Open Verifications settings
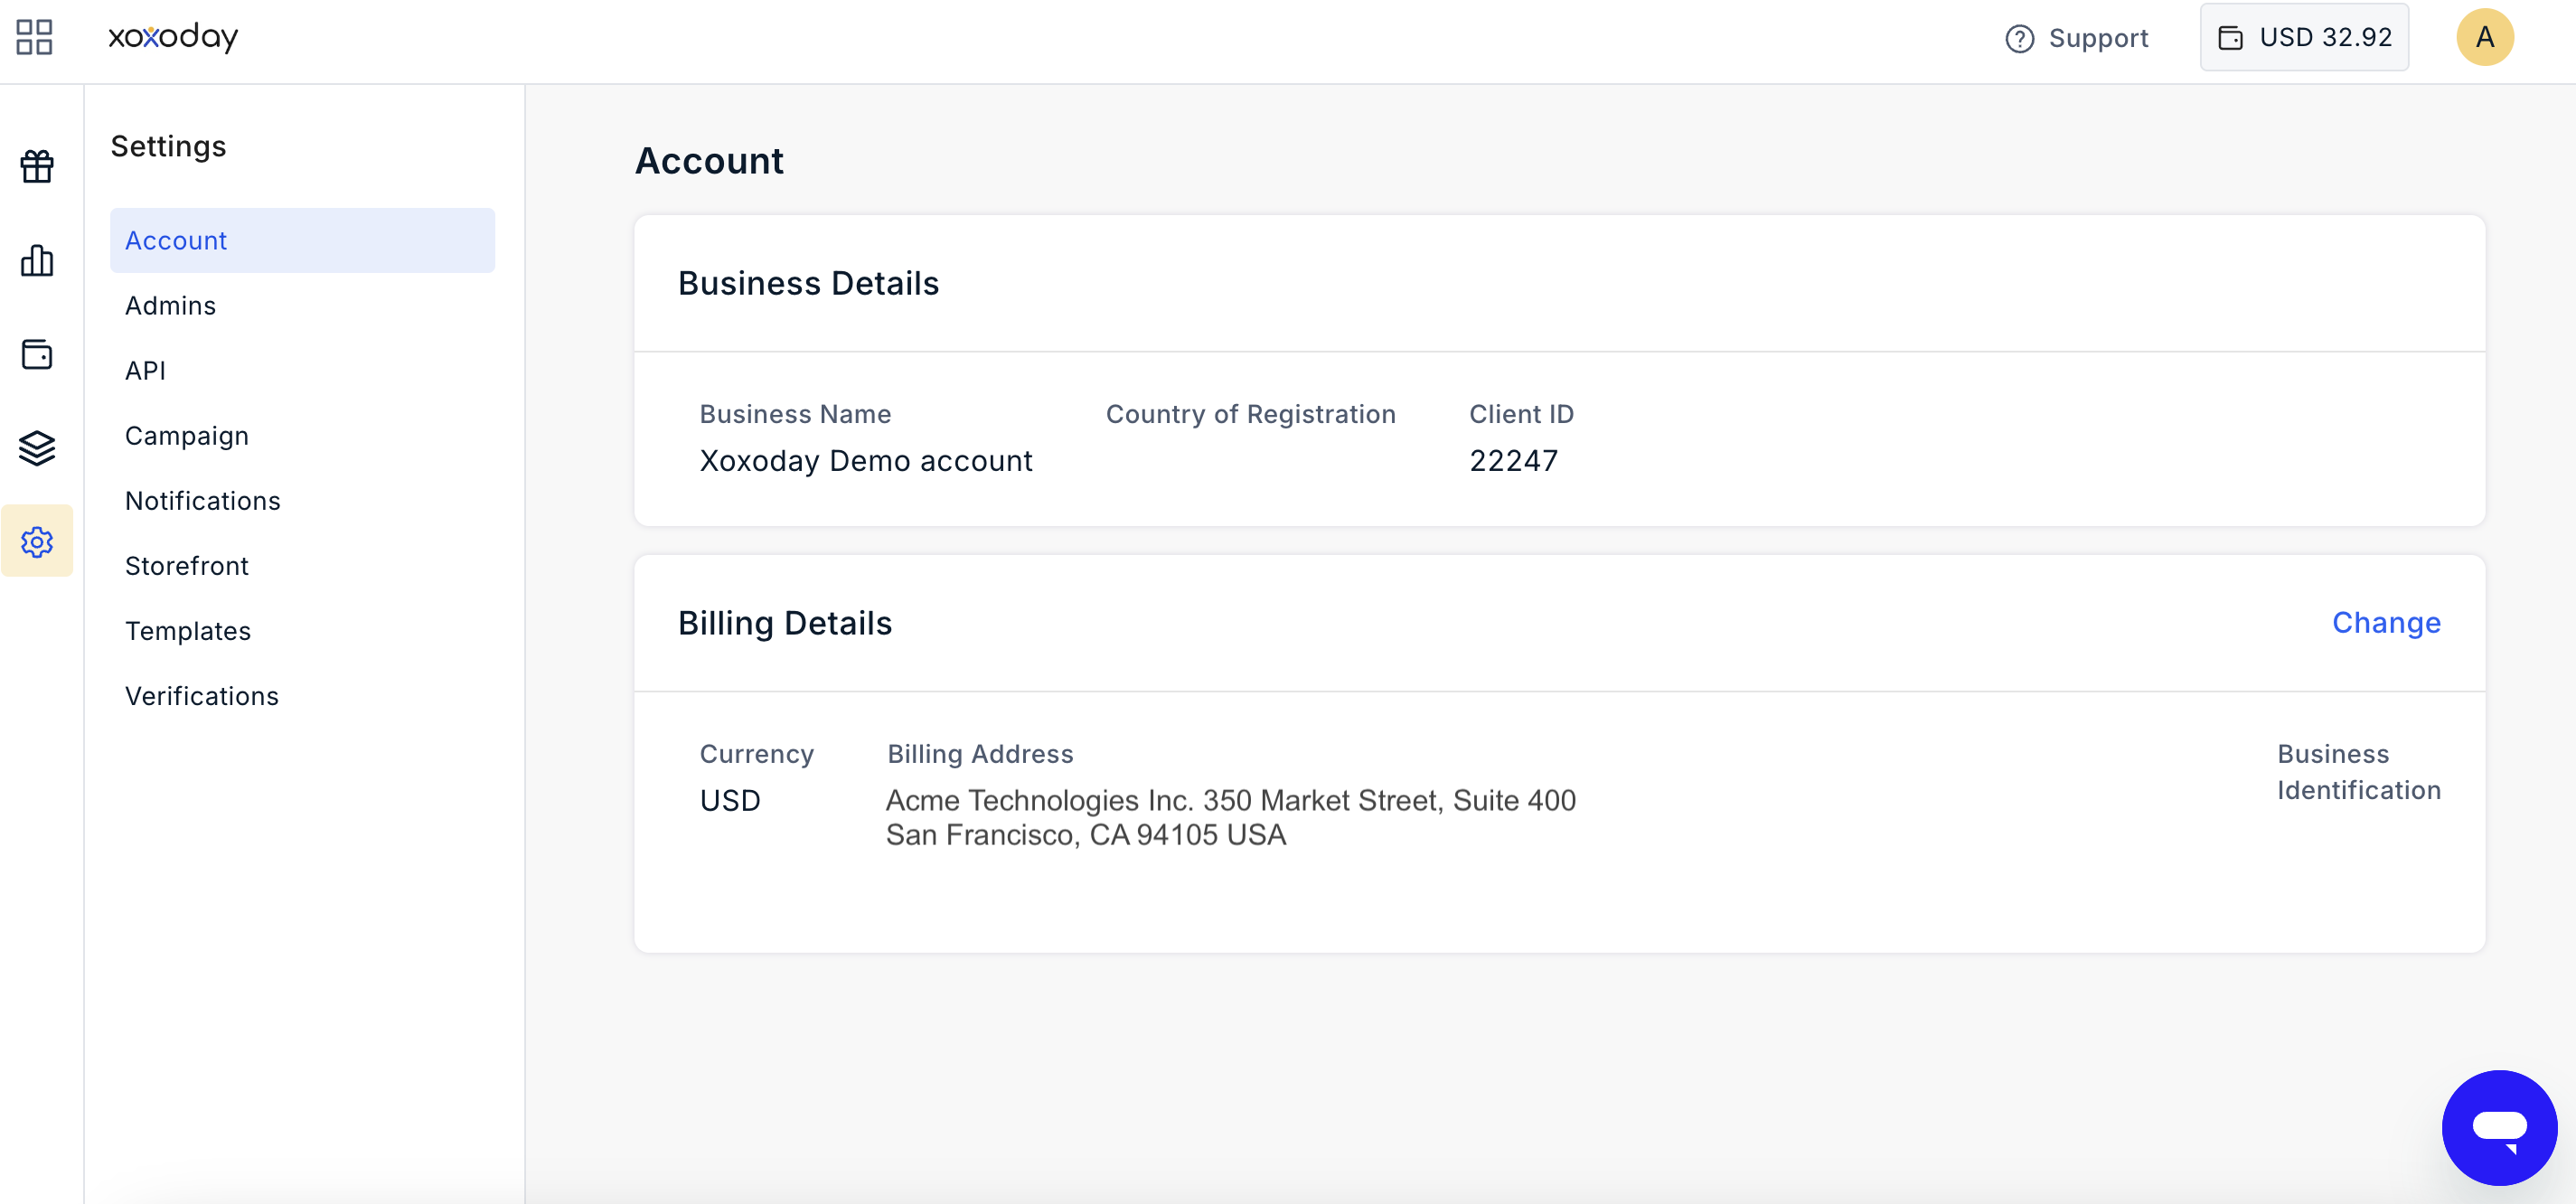 tap(201, 696)
